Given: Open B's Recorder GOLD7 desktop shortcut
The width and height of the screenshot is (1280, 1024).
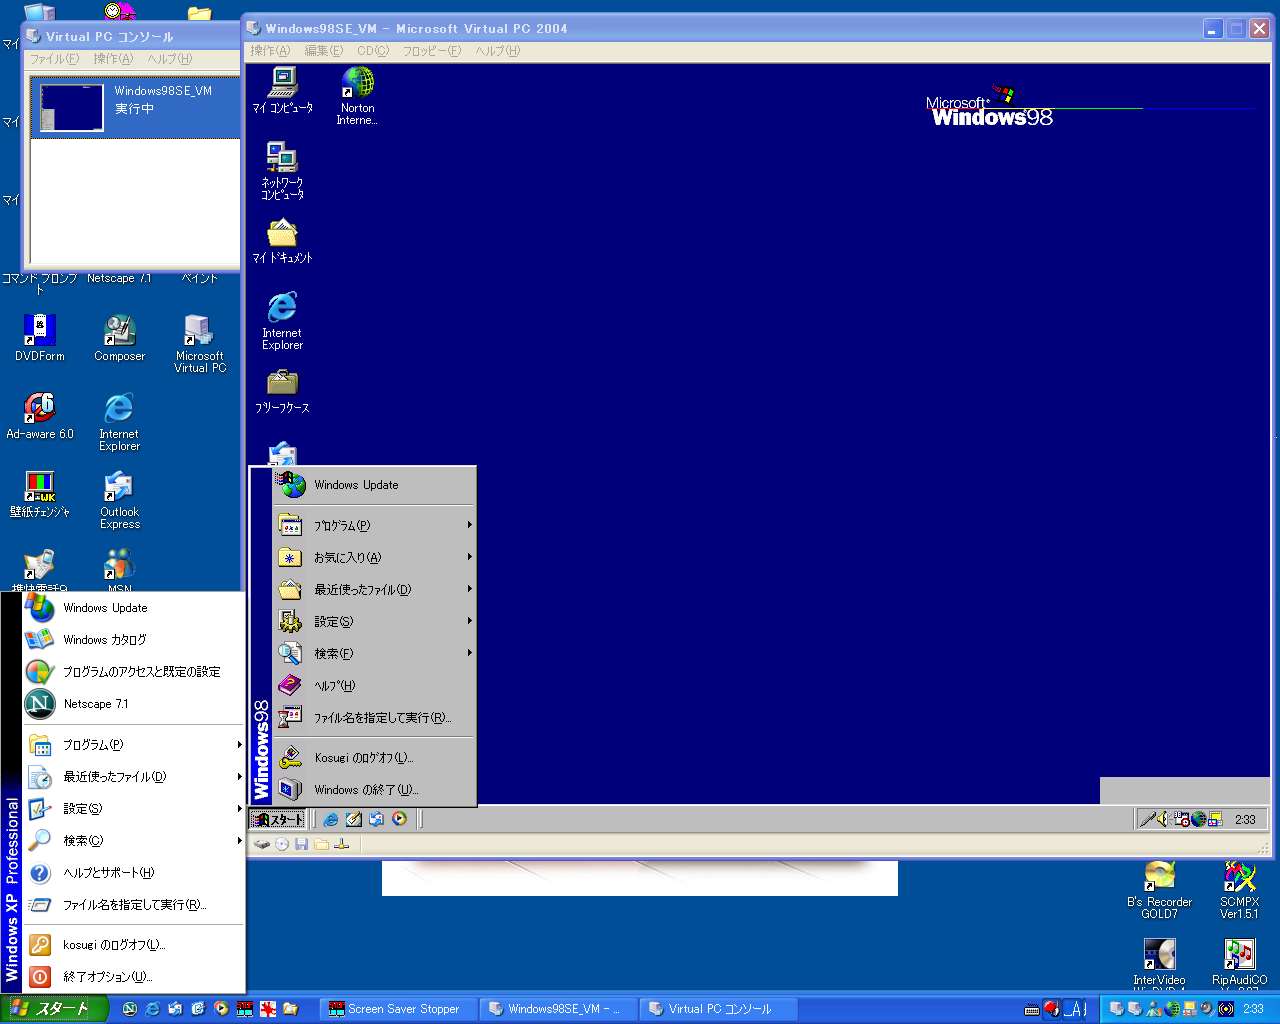Looking at the screenshot, I should coord(1159,890).
